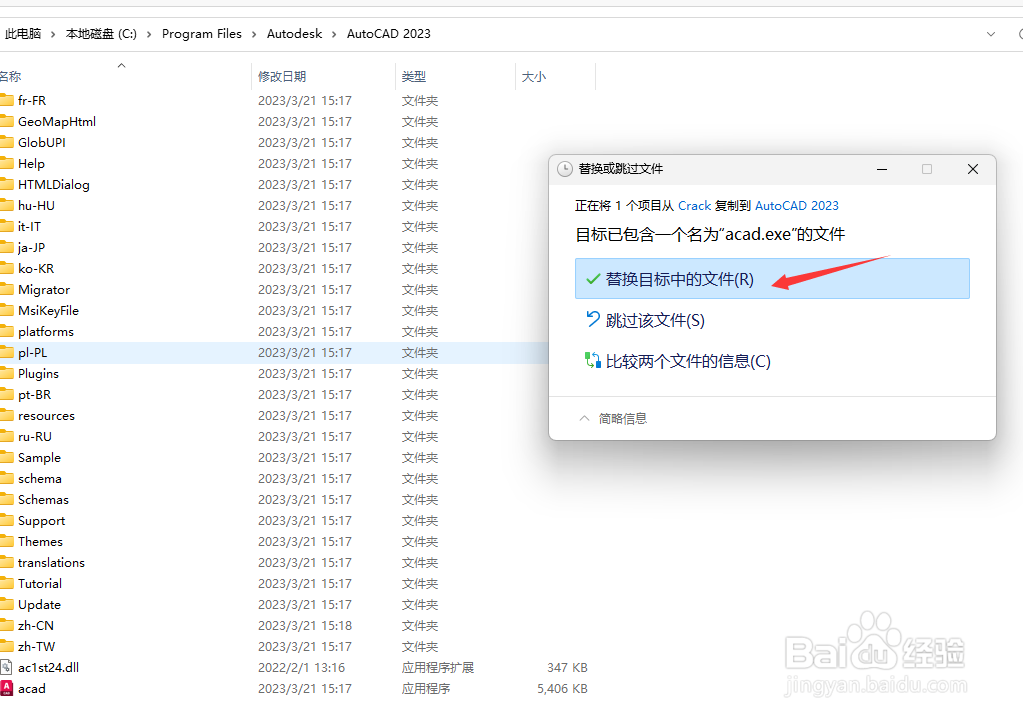Click the compare files icon beside 比较两个文件的信息
The width and height of the screenshot is (1023, 720).
(x=592, y=361)
